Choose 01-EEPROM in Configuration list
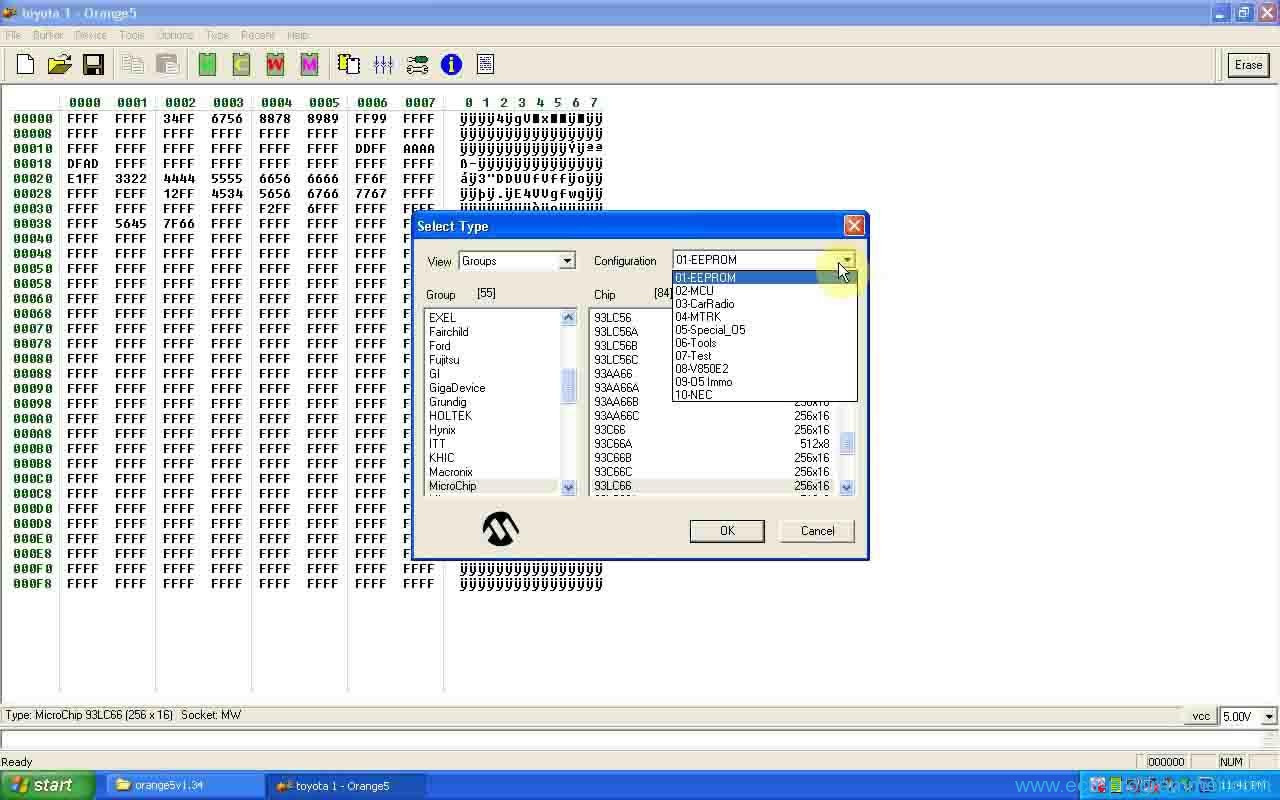The image size is (1280, 800). click(765, 278)
